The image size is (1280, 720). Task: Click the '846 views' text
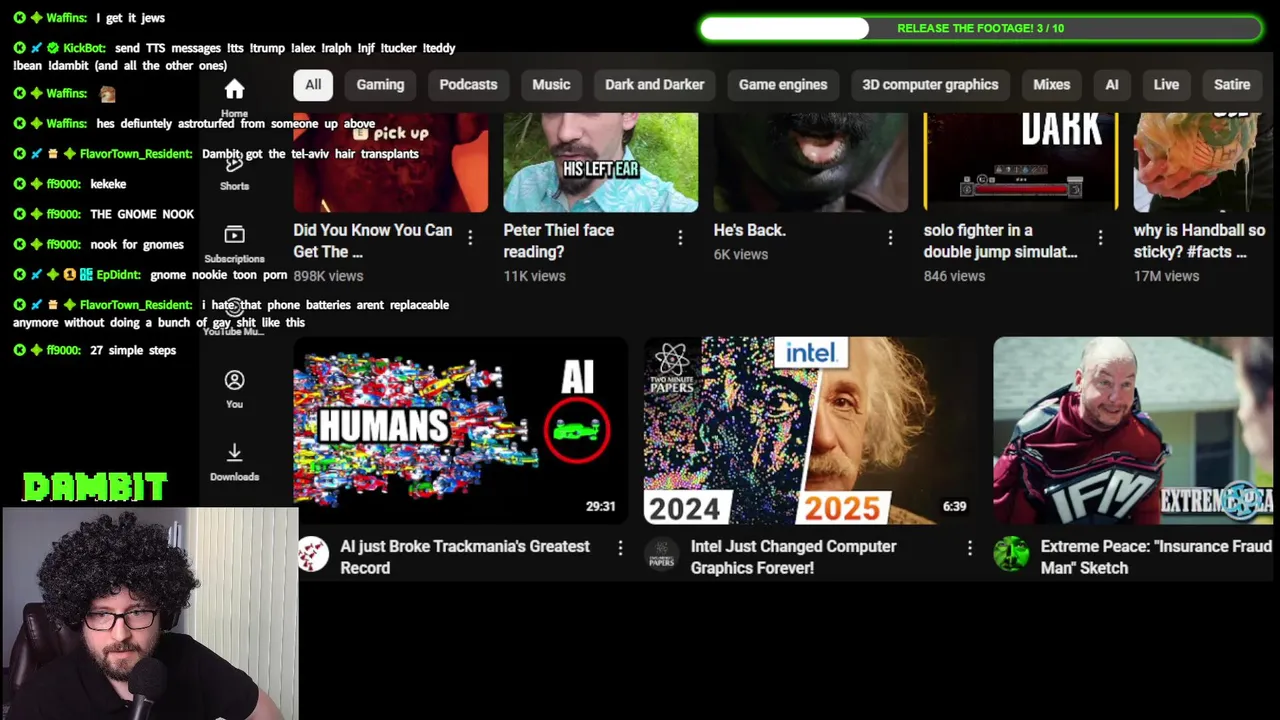tap(954, 276)
